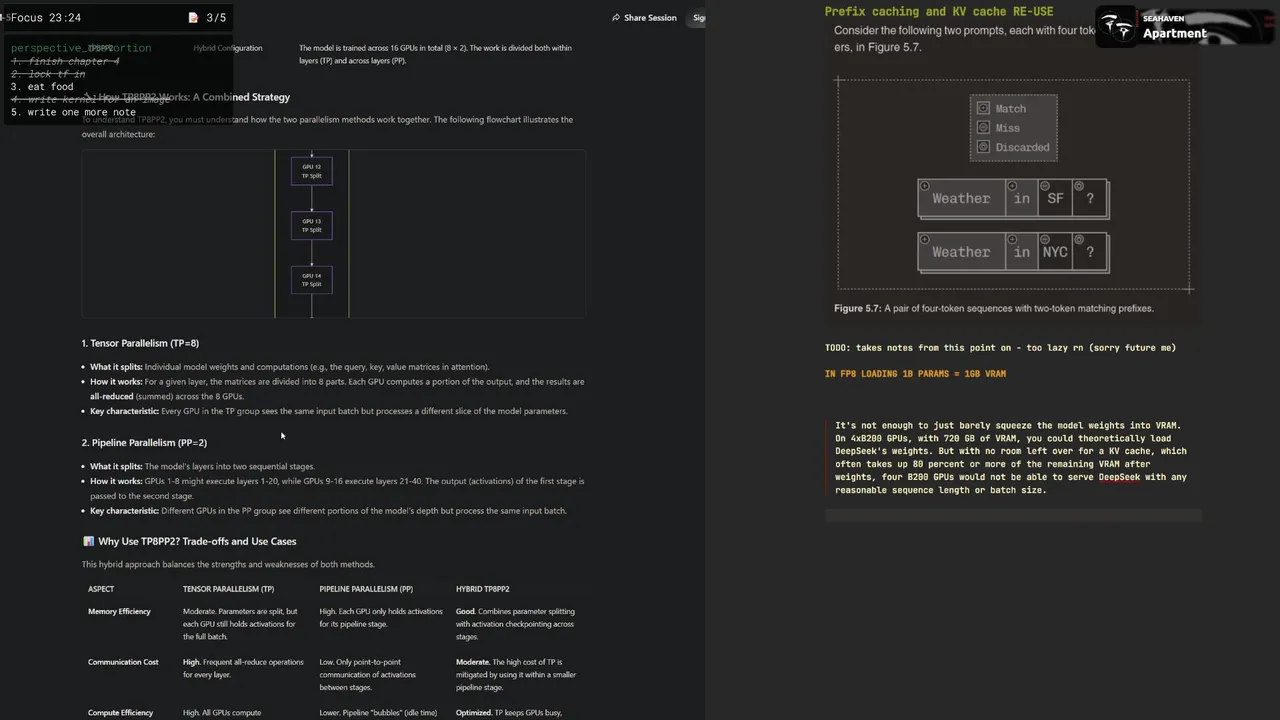
Task: Click the Share Session arrow icon
Action: [616, 17]
